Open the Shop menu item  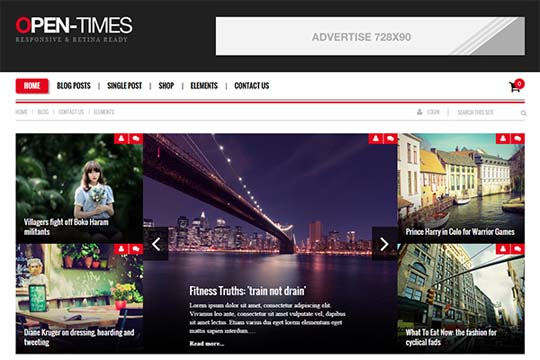click(x=166, y=86)
